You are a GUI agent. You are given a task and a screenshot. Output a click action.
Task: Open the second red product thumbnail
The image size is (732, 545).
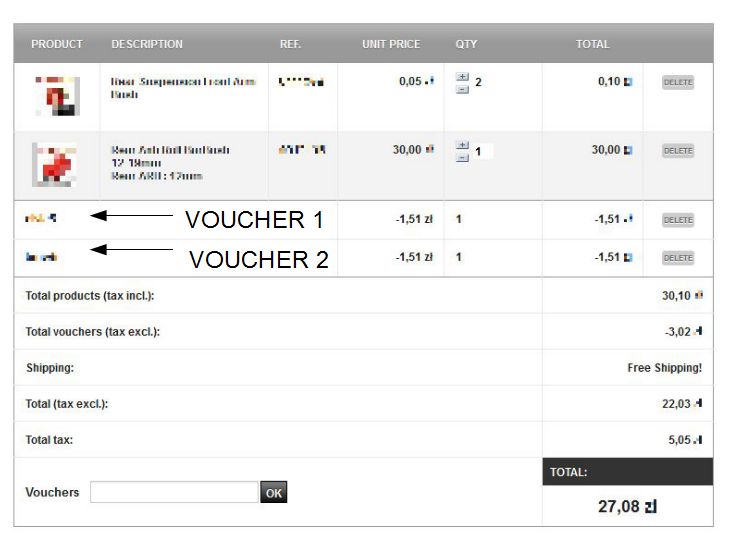click(x=55, y=164)
